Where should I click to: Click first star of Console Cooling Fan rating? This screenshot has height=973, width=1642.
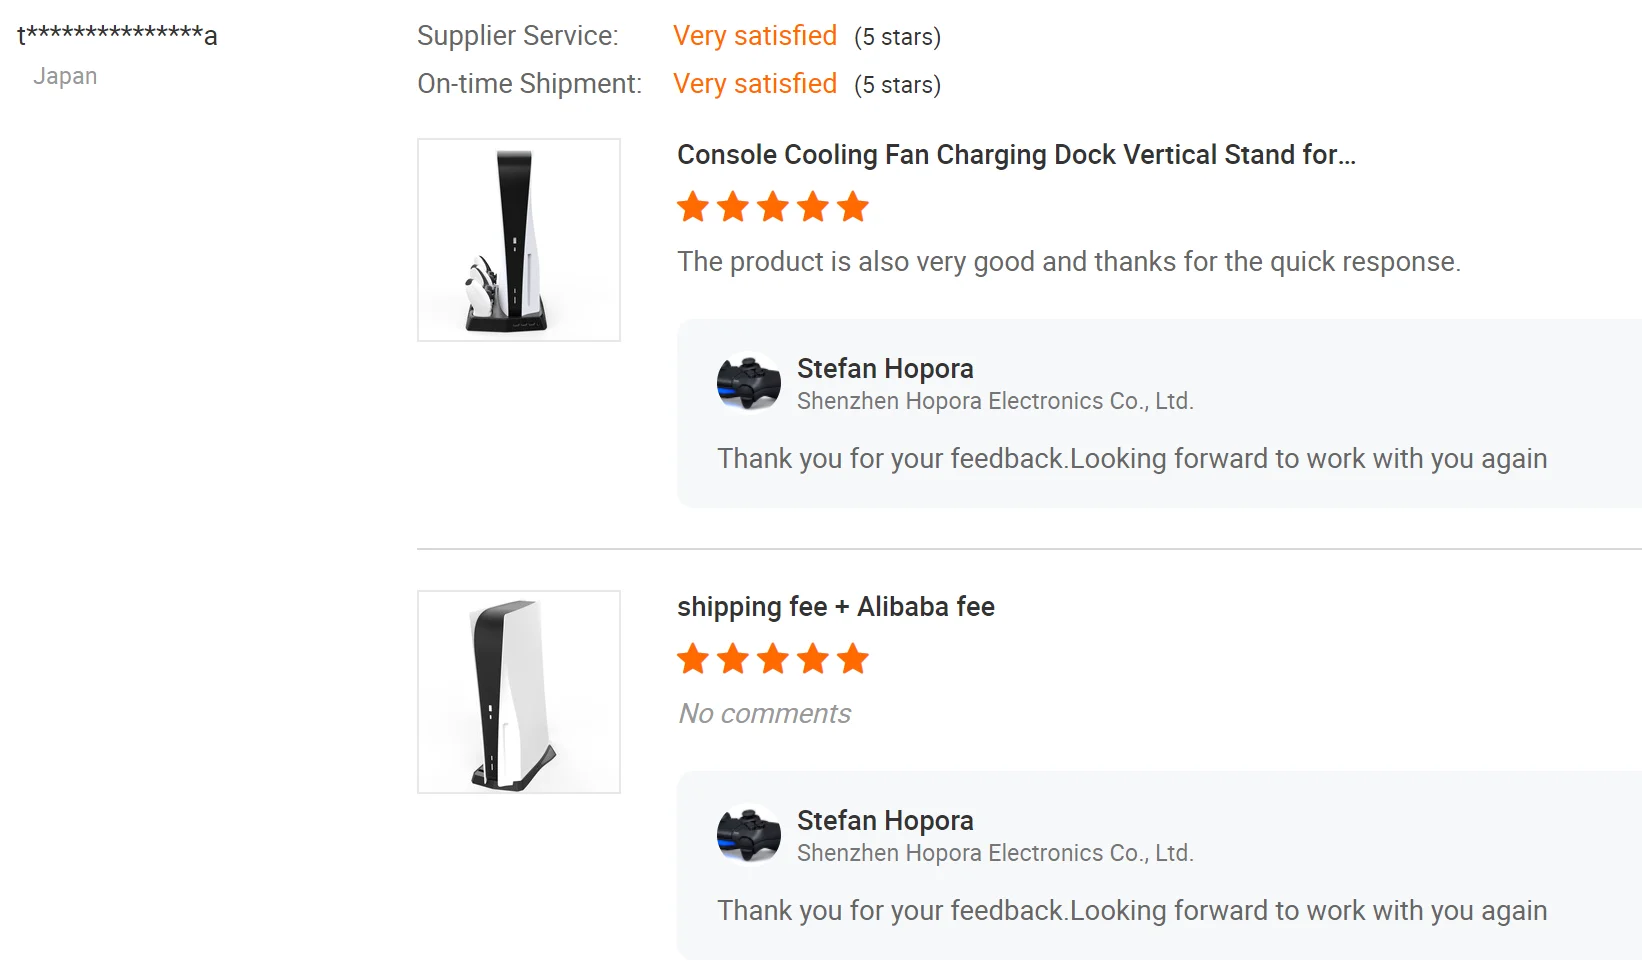(x=693, y=208)
